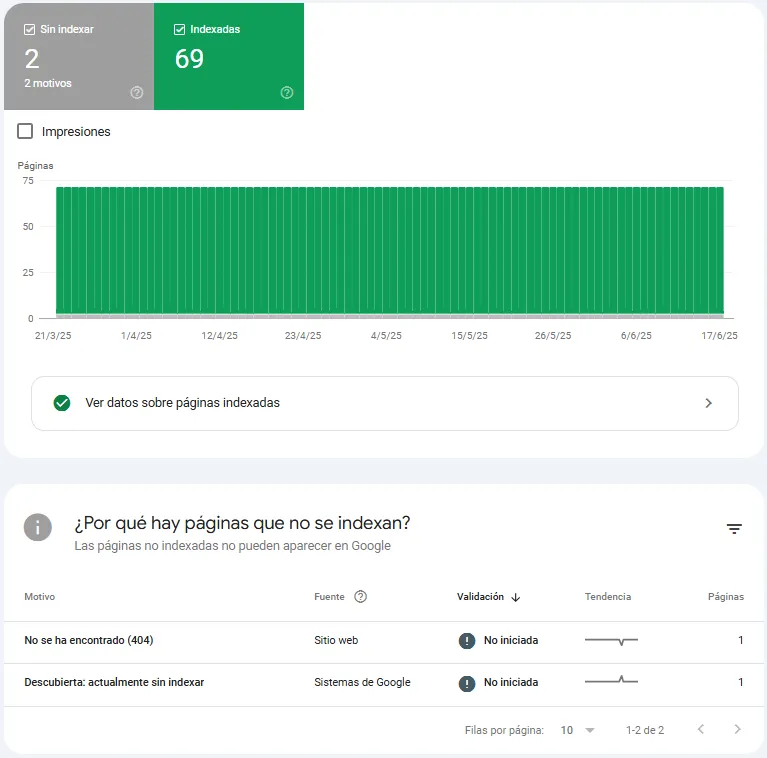Click the Validación sort arrow icon

click(516, 597)
